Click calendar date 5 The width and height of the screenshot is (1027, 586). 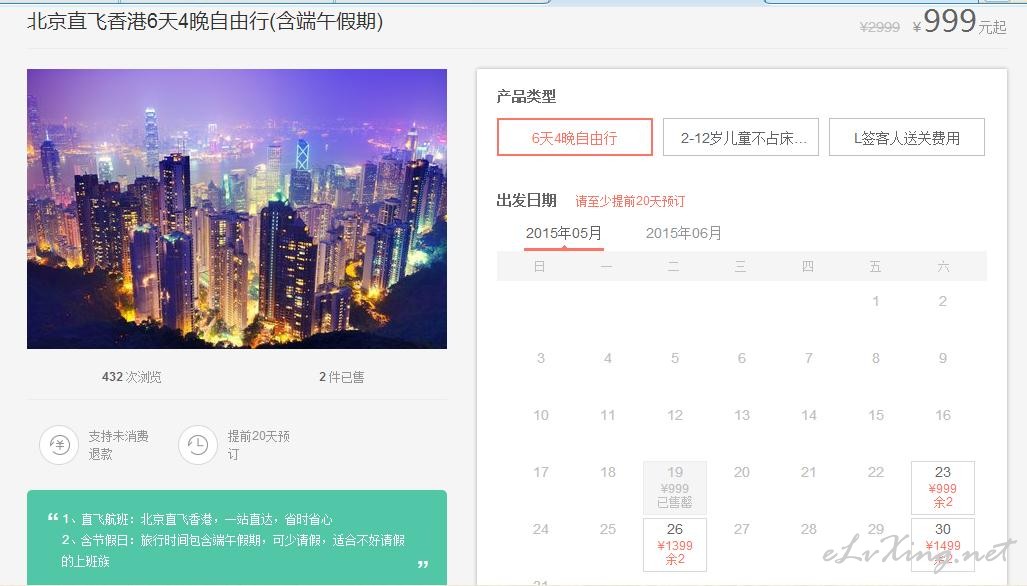coord(675,358)
